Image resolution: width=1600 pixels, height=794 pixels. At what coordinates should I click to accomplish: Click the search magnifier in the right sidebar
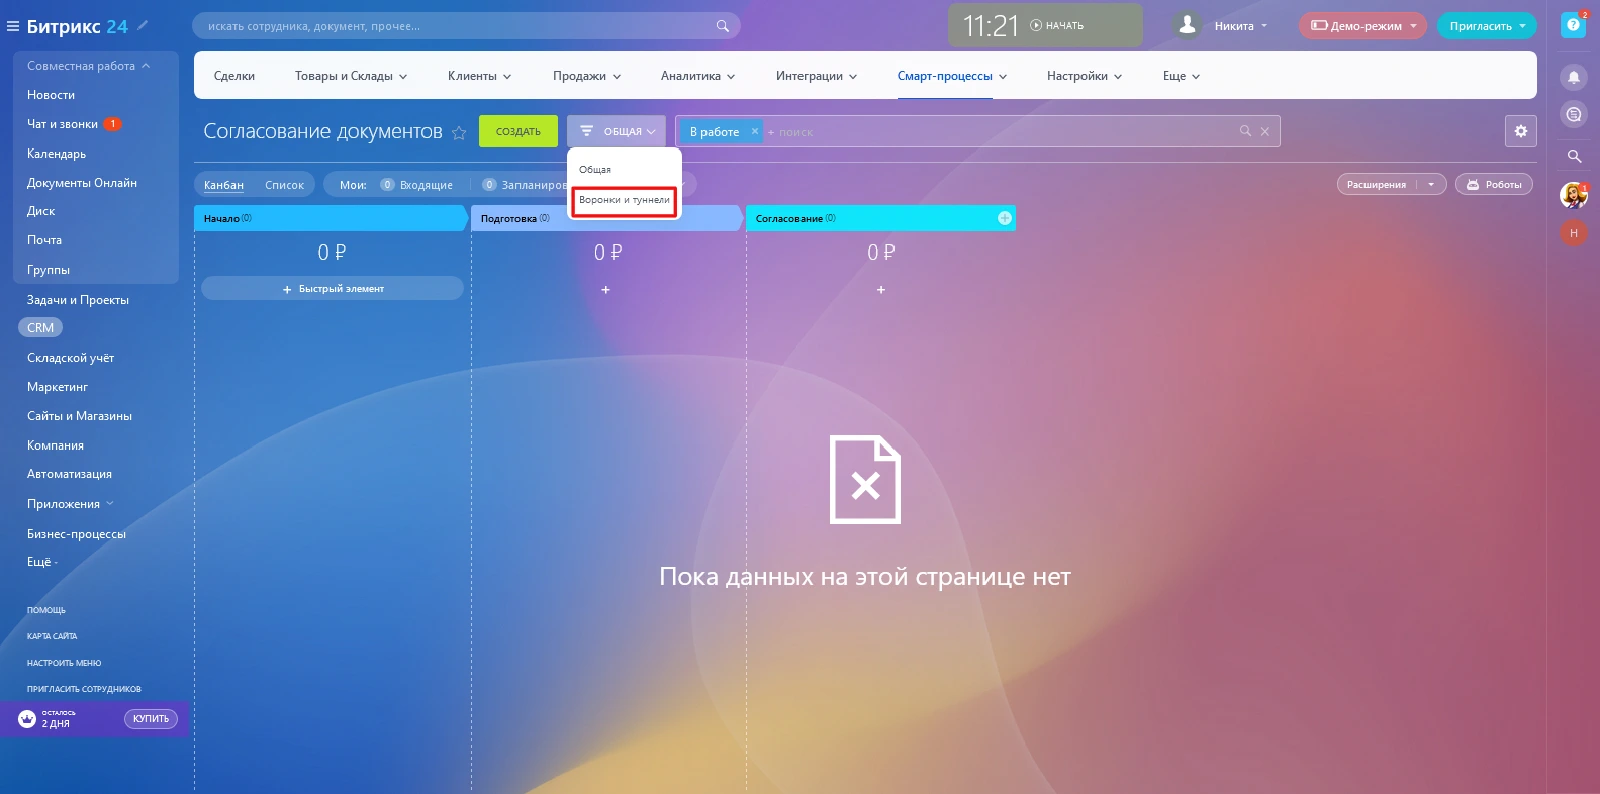click(x=1574, y=156)
